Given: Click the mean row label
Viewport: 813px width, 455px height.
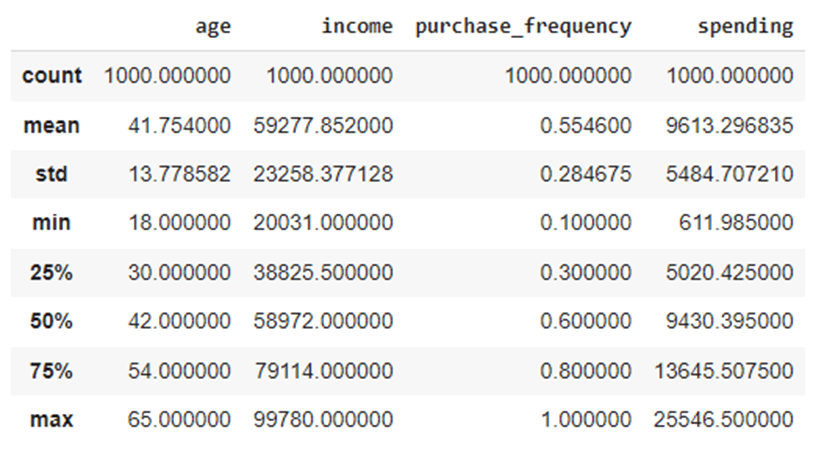Looking at the screenshot, I should tap(51, 125).
